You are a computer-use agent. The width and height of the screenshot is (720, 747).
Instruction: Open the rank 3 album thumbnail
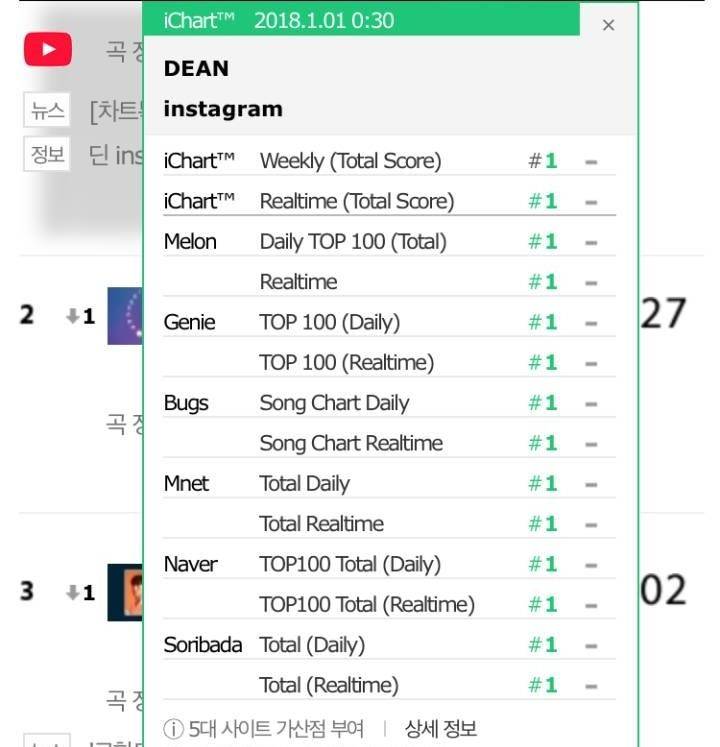(x=125, y=592)
